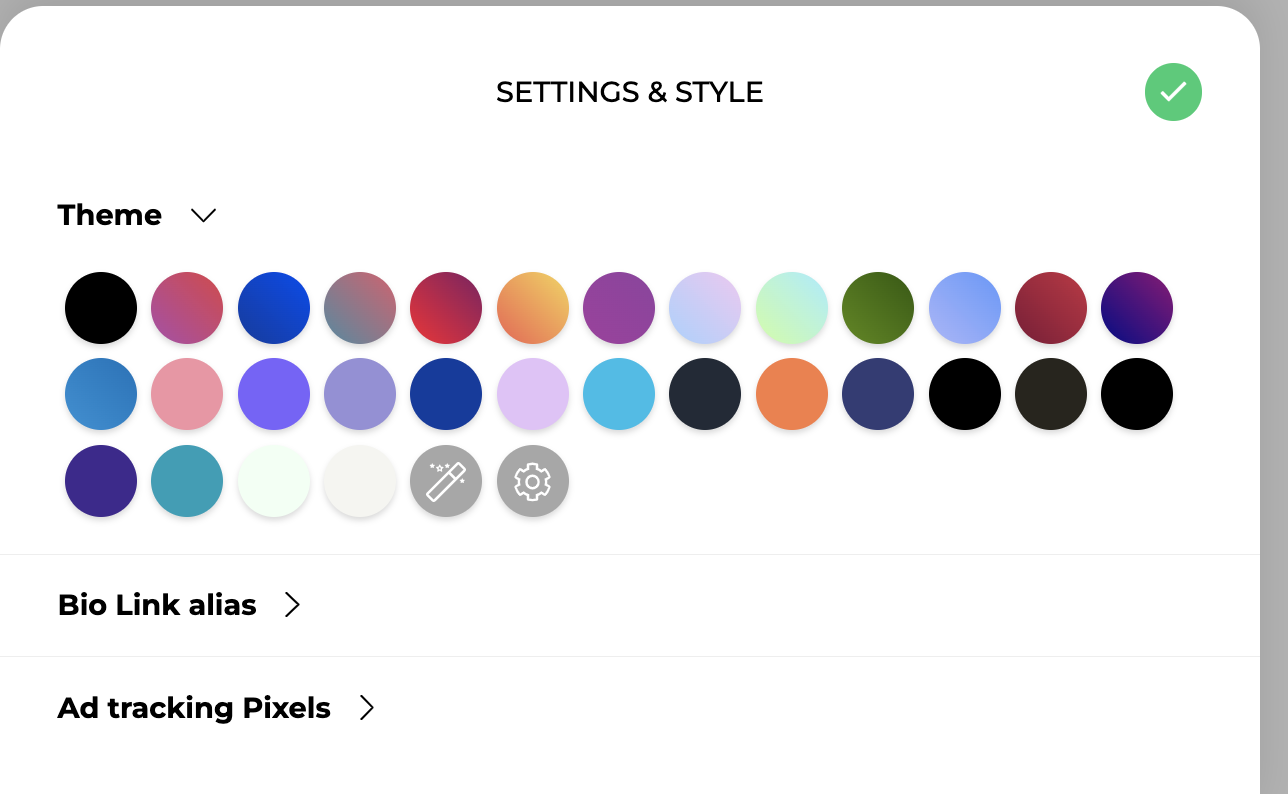This screenshot has height=794, width=1288.
Task: Click the SETTINGS & STYLE title
Action: [629, 92]
